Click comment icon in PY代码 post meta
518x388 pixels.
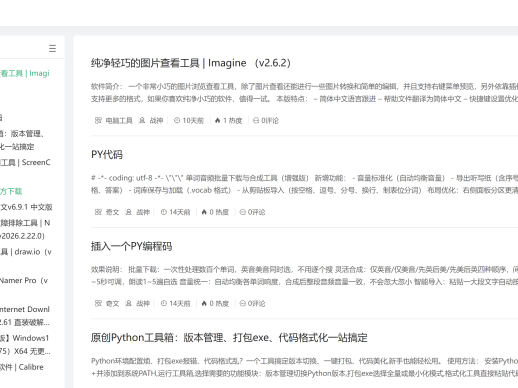pos(242,212)
